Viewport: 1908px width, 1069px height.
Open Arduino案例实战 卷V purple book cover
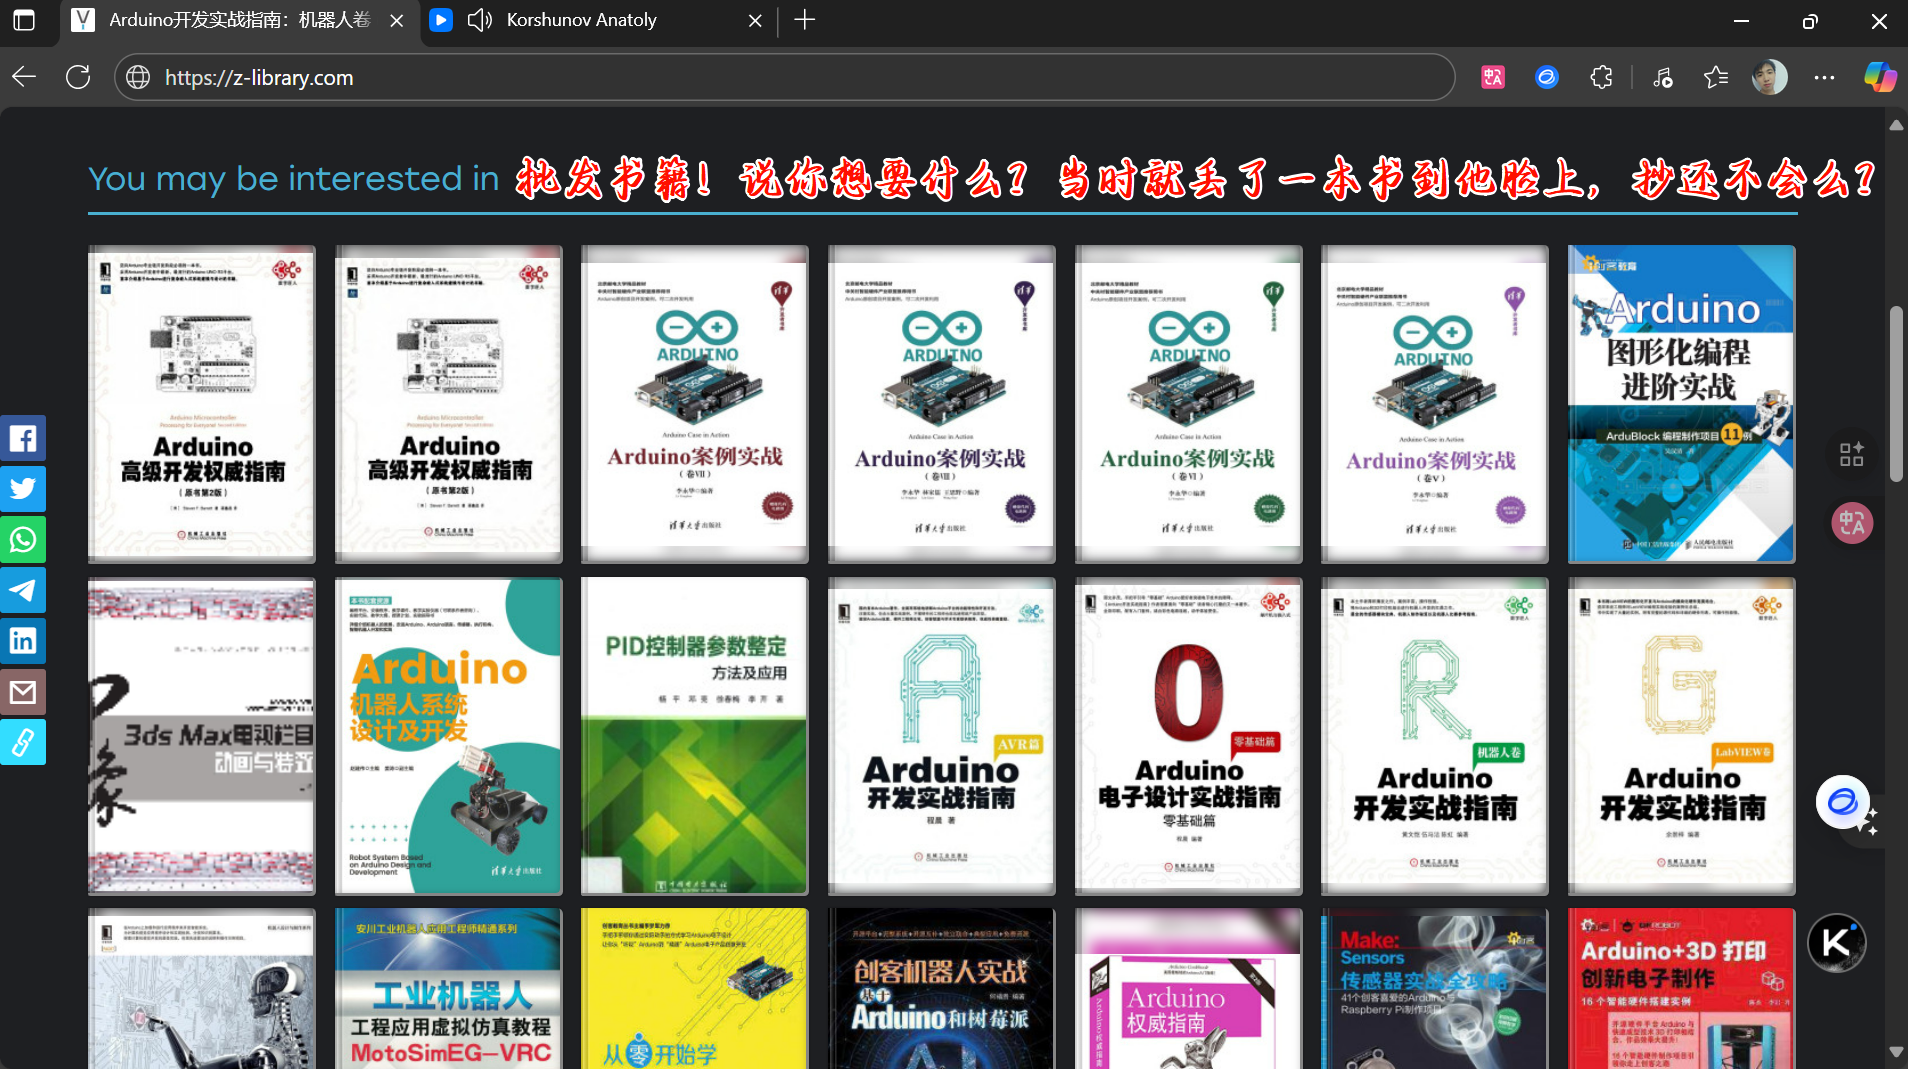pos(1435,404)
